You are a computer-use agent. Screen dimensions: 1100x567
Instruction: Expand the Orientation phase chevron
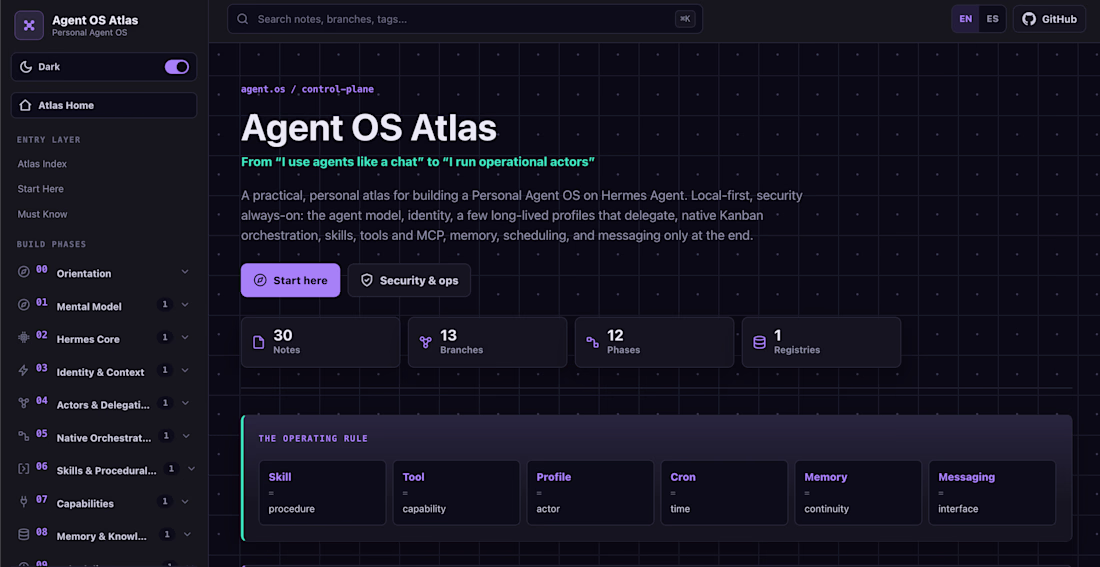point(185,272)
